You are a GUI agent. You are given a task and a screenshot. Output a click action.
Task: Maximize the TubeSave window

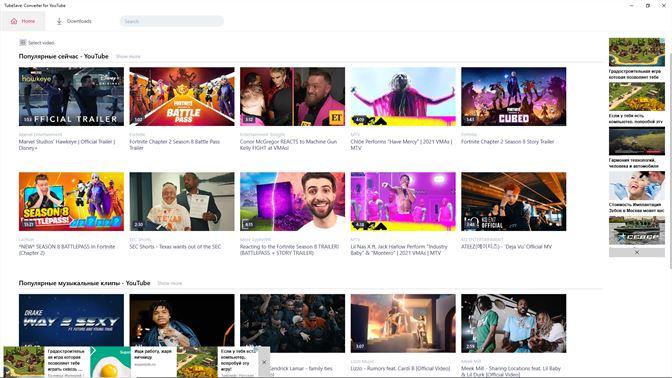(648, 6)
